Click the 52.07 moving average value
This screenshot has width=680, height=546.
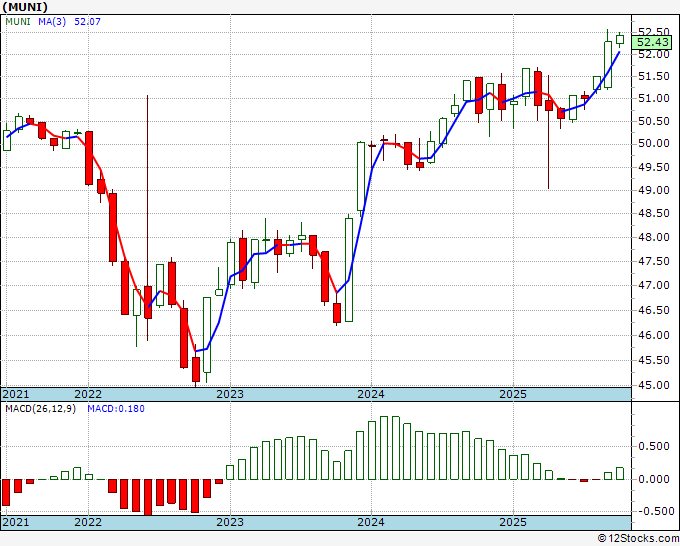(x=87, y=21)
